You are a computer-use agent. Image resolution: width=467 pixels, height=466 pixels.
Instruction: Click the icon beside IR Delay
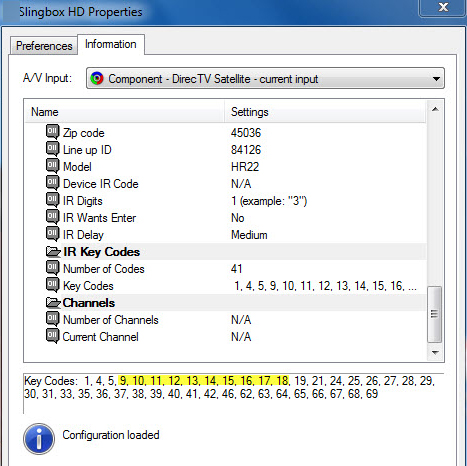pyautogui.click(x=52, y=234)
